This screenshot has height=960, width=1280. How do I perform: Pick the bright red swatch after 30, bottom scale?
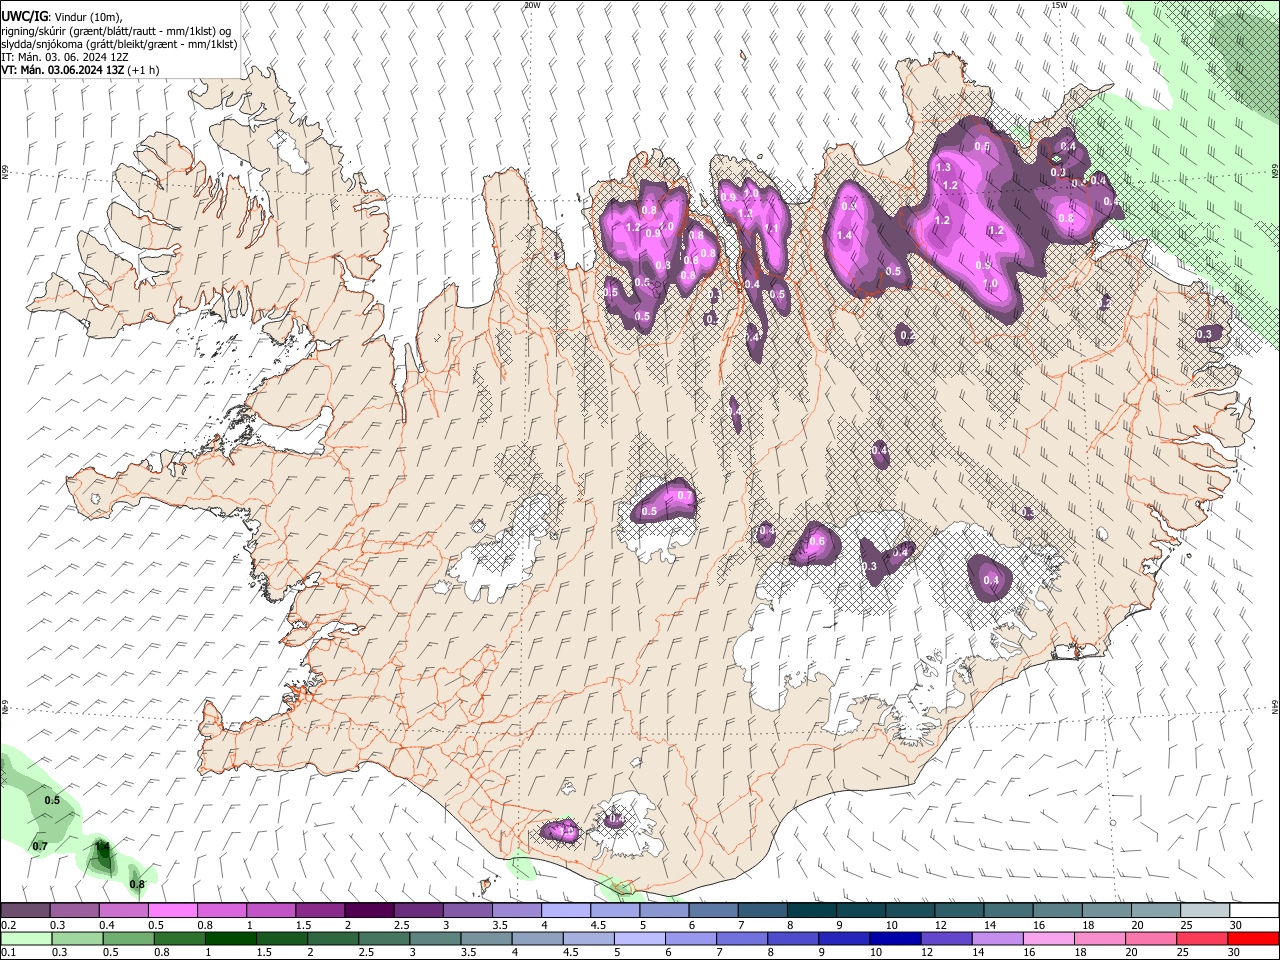coord(1254,938)
